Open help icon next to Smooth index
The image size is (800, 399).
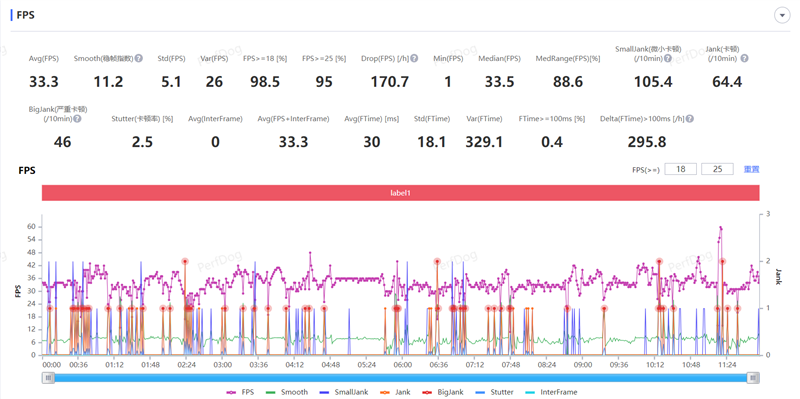[x=139, y=59]
